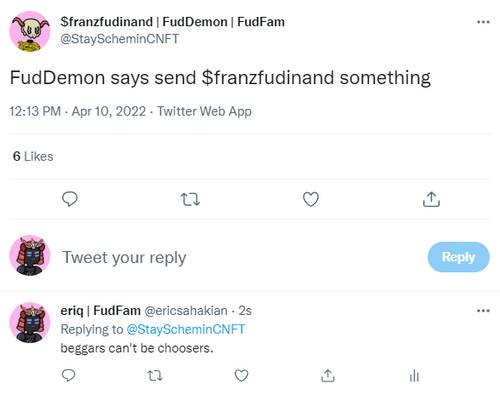Open the eriq | FudFam profile name
Screen dimensions: 500x394
tap(100, 311)
